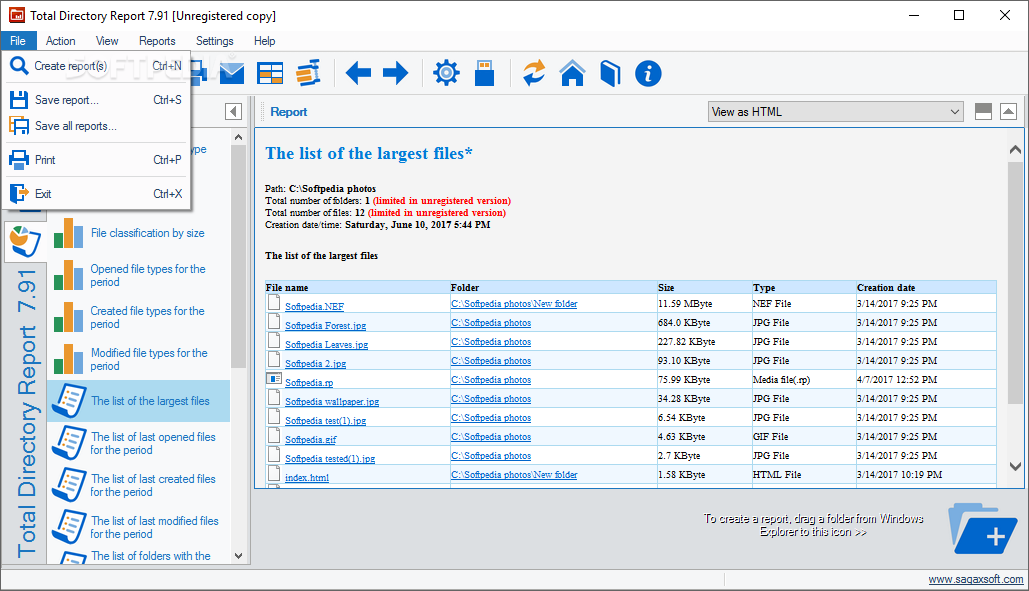Select The list of the largest files
The image size is (1029, 591).
138,401
